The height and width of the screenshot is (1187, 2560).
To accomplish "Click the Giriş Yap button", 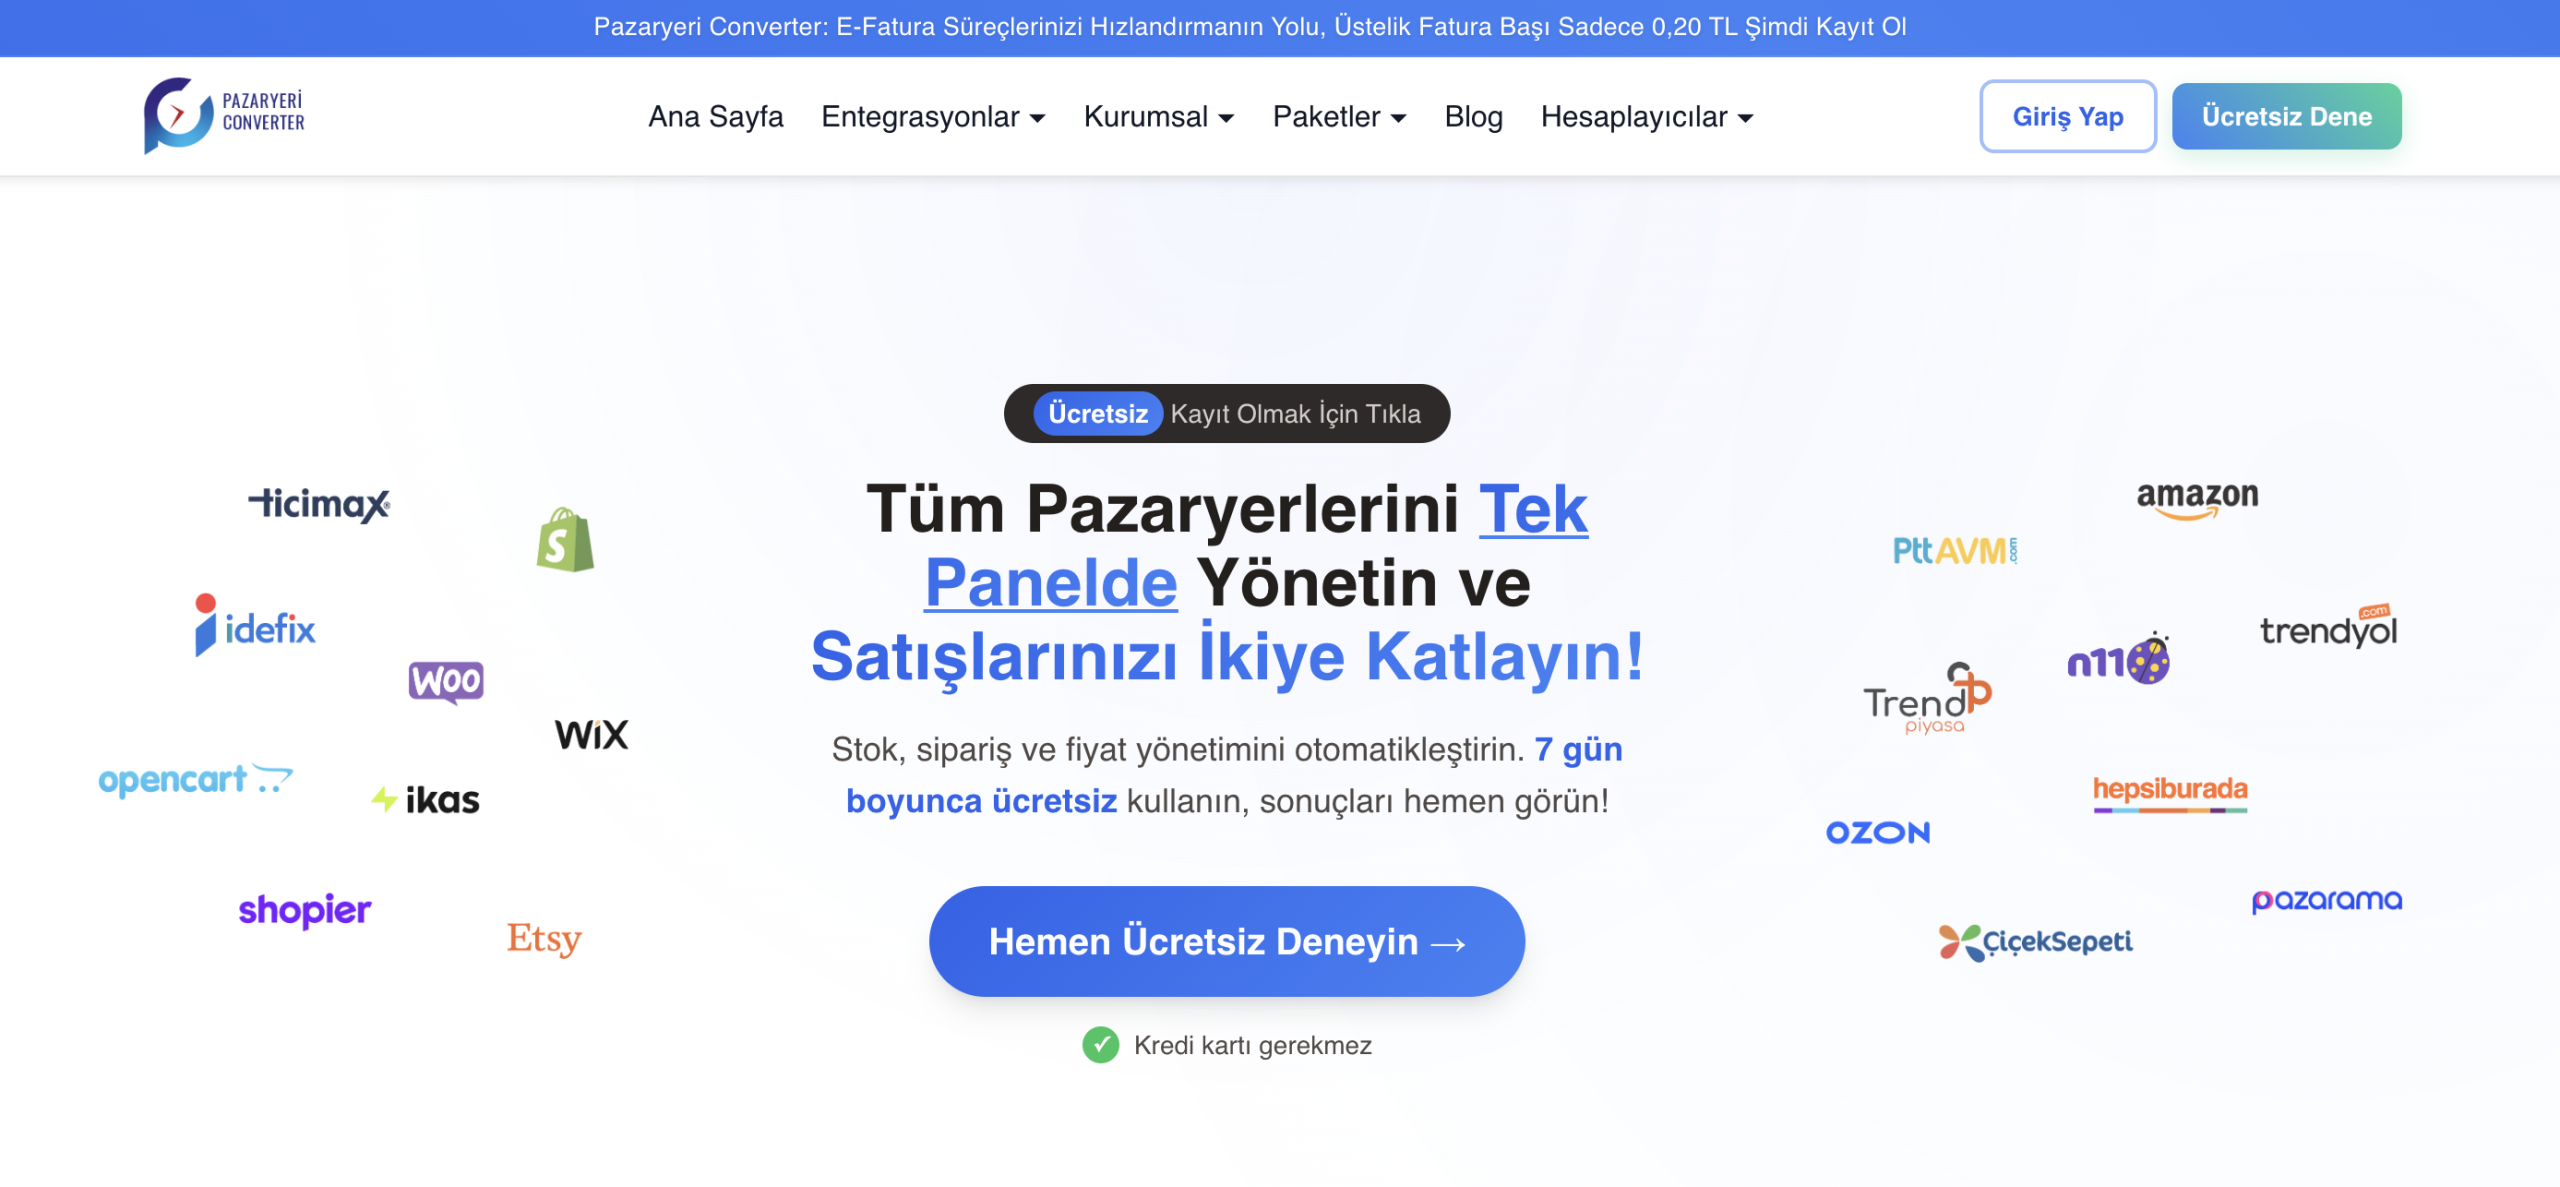I will pos(2068,116).
